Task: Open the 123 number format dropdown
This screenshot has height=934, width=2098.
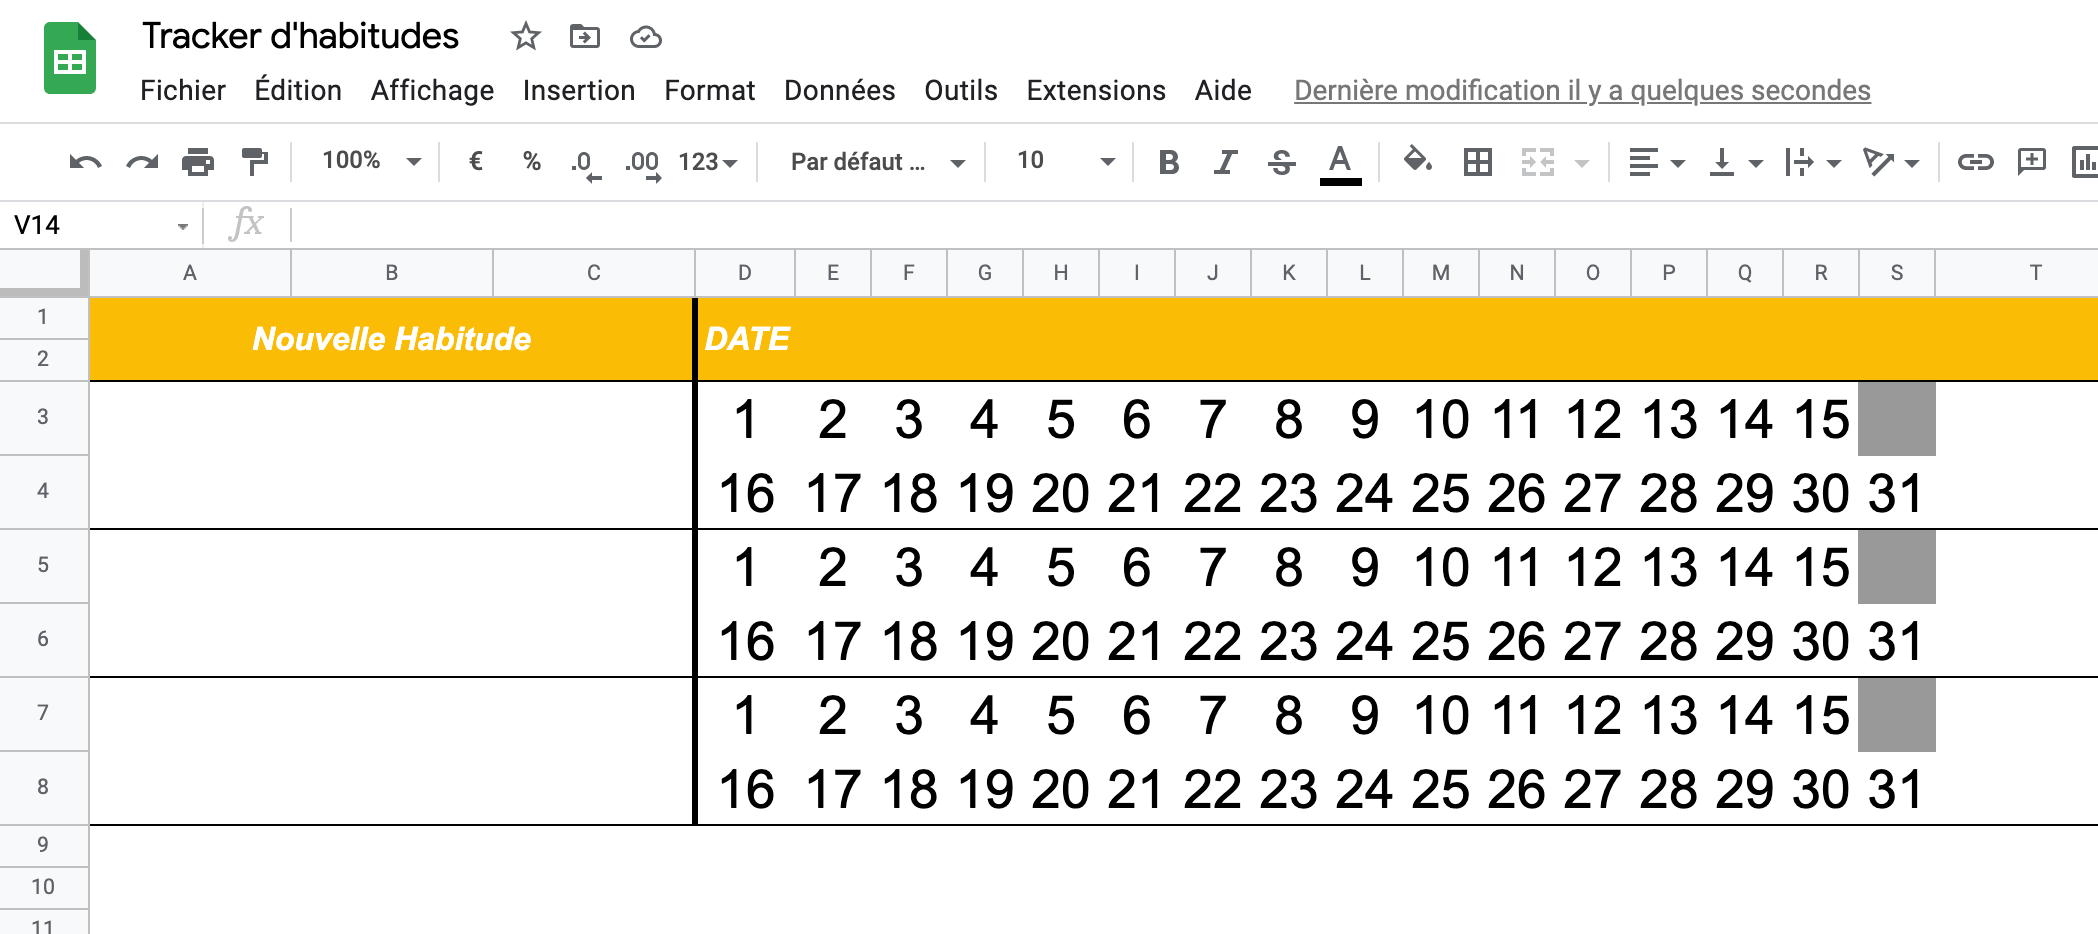Action: 707,162
